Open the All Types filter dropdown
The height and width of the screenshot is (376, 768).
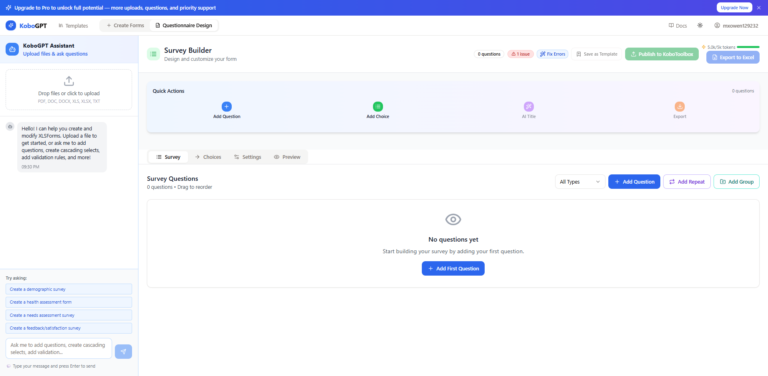click(580, 182)
